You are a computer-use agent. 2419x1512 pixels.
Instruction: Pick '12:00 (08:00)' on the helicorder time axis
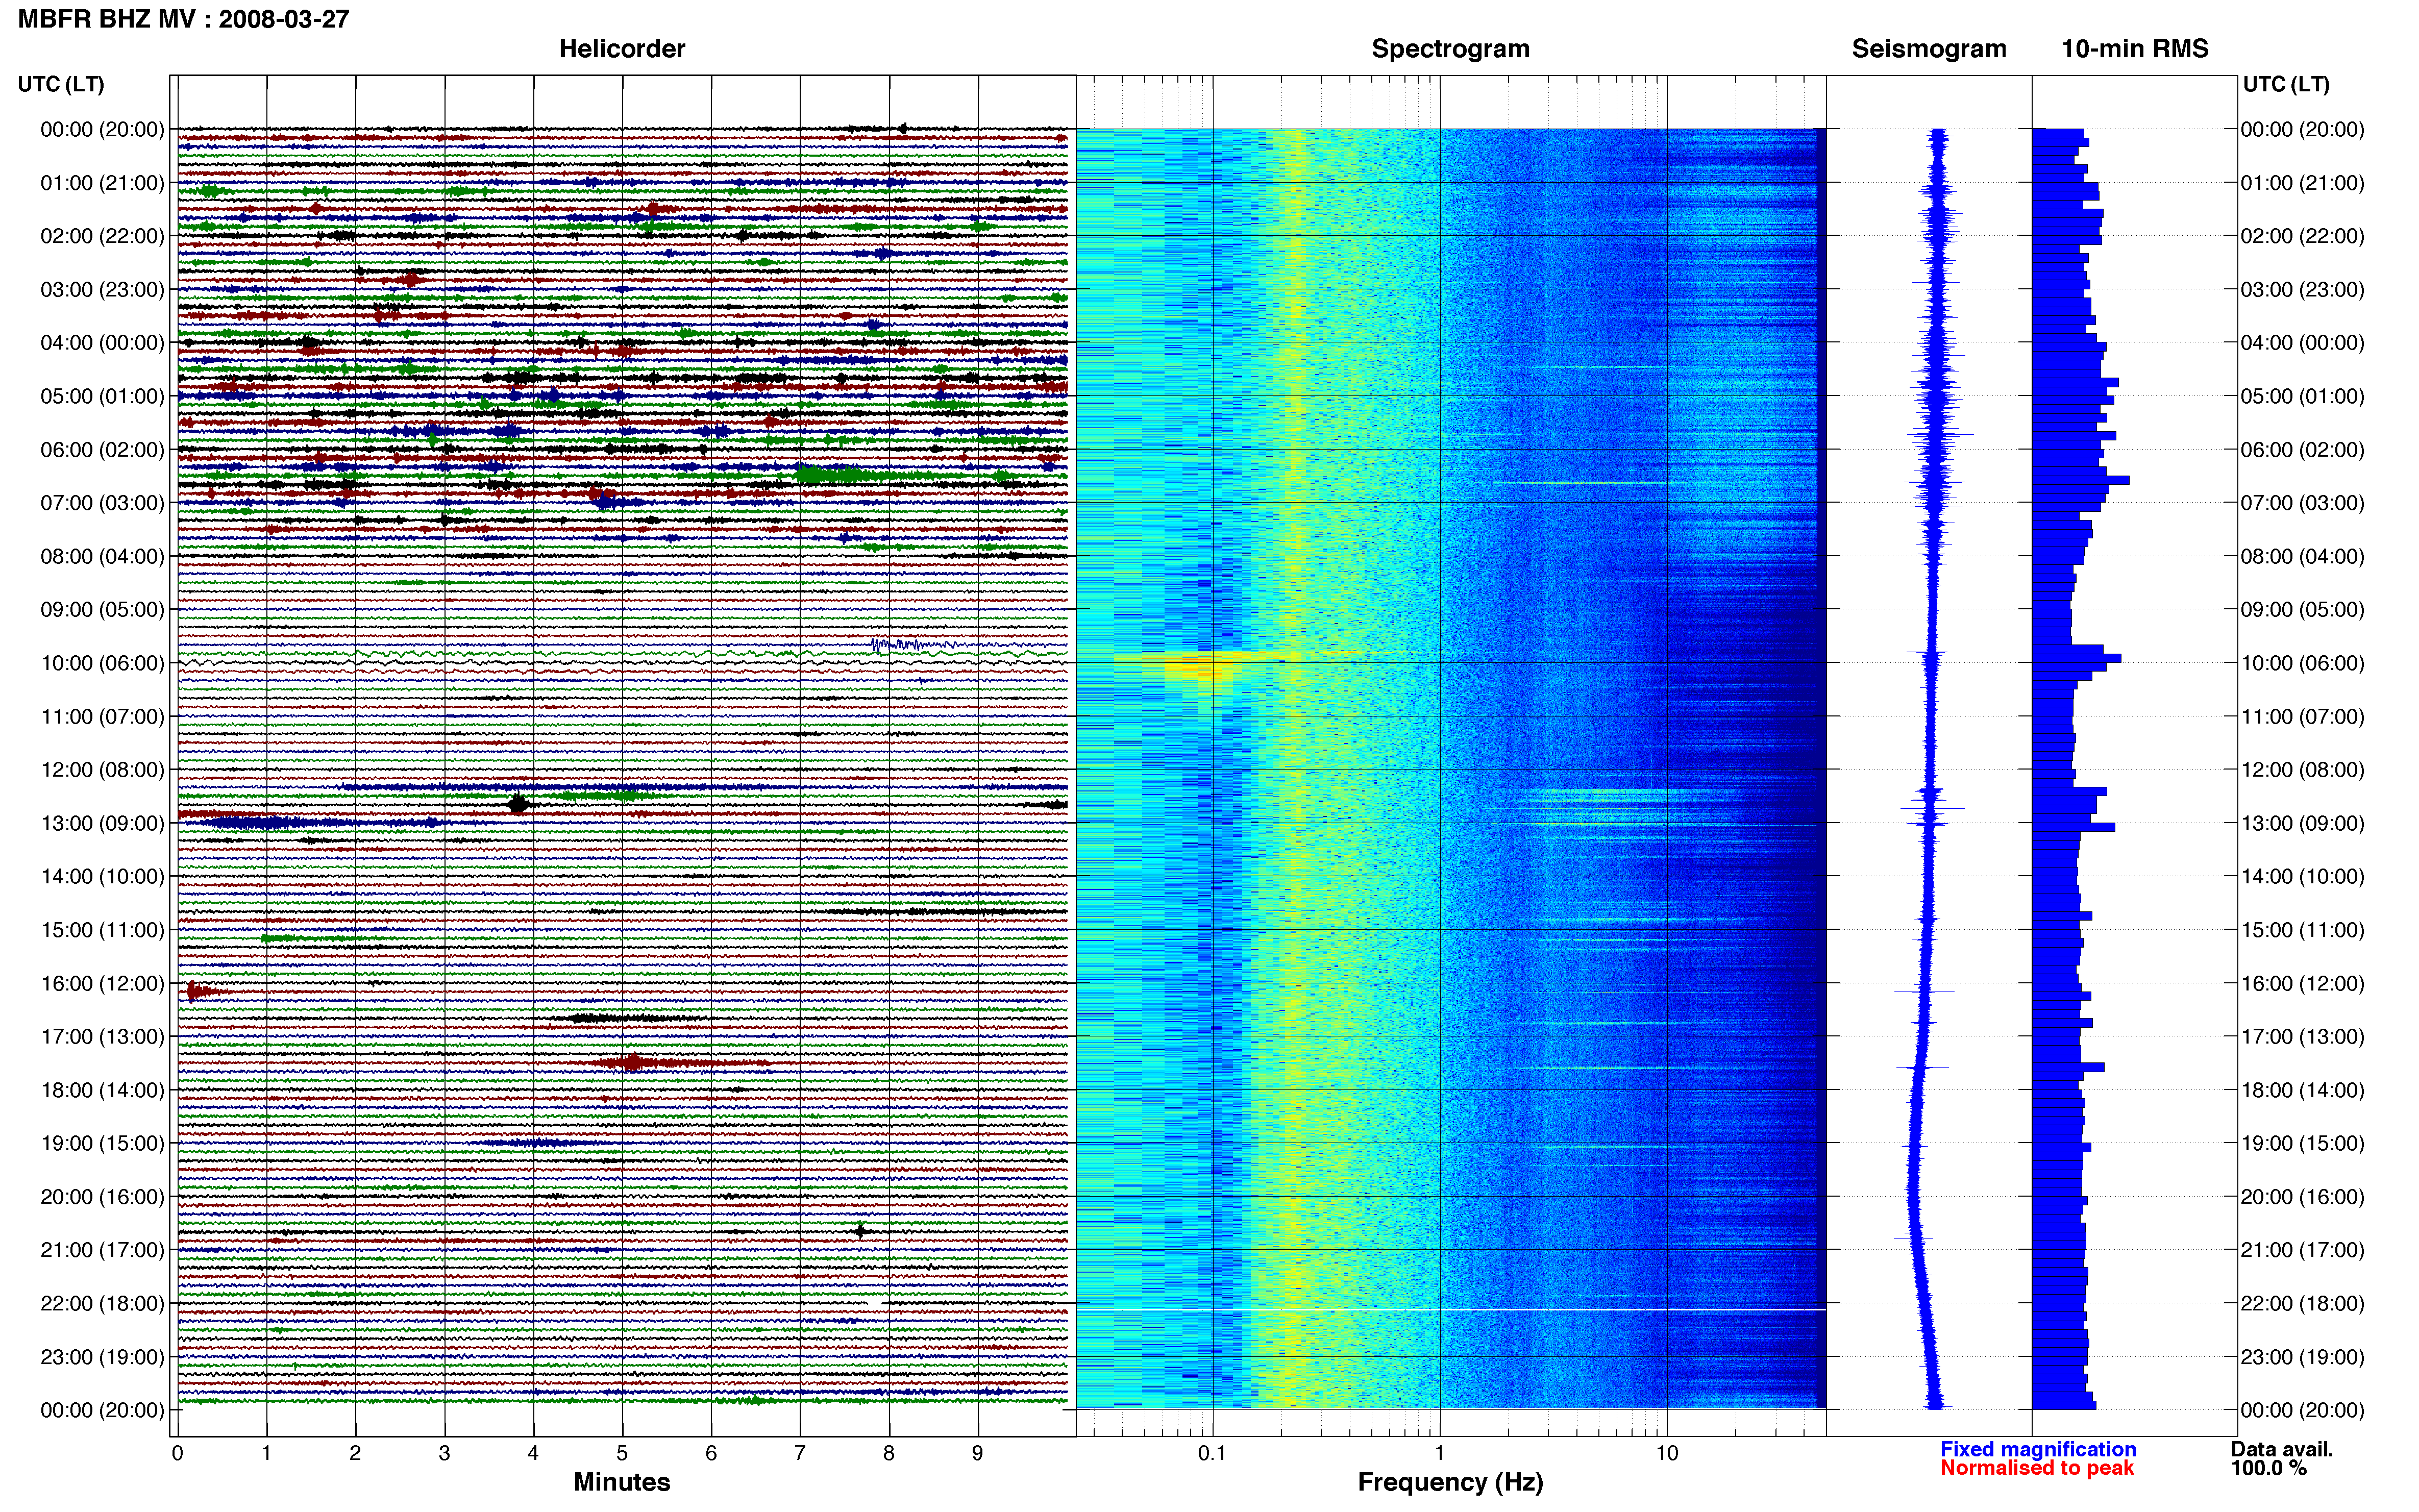tap(102, 770)
